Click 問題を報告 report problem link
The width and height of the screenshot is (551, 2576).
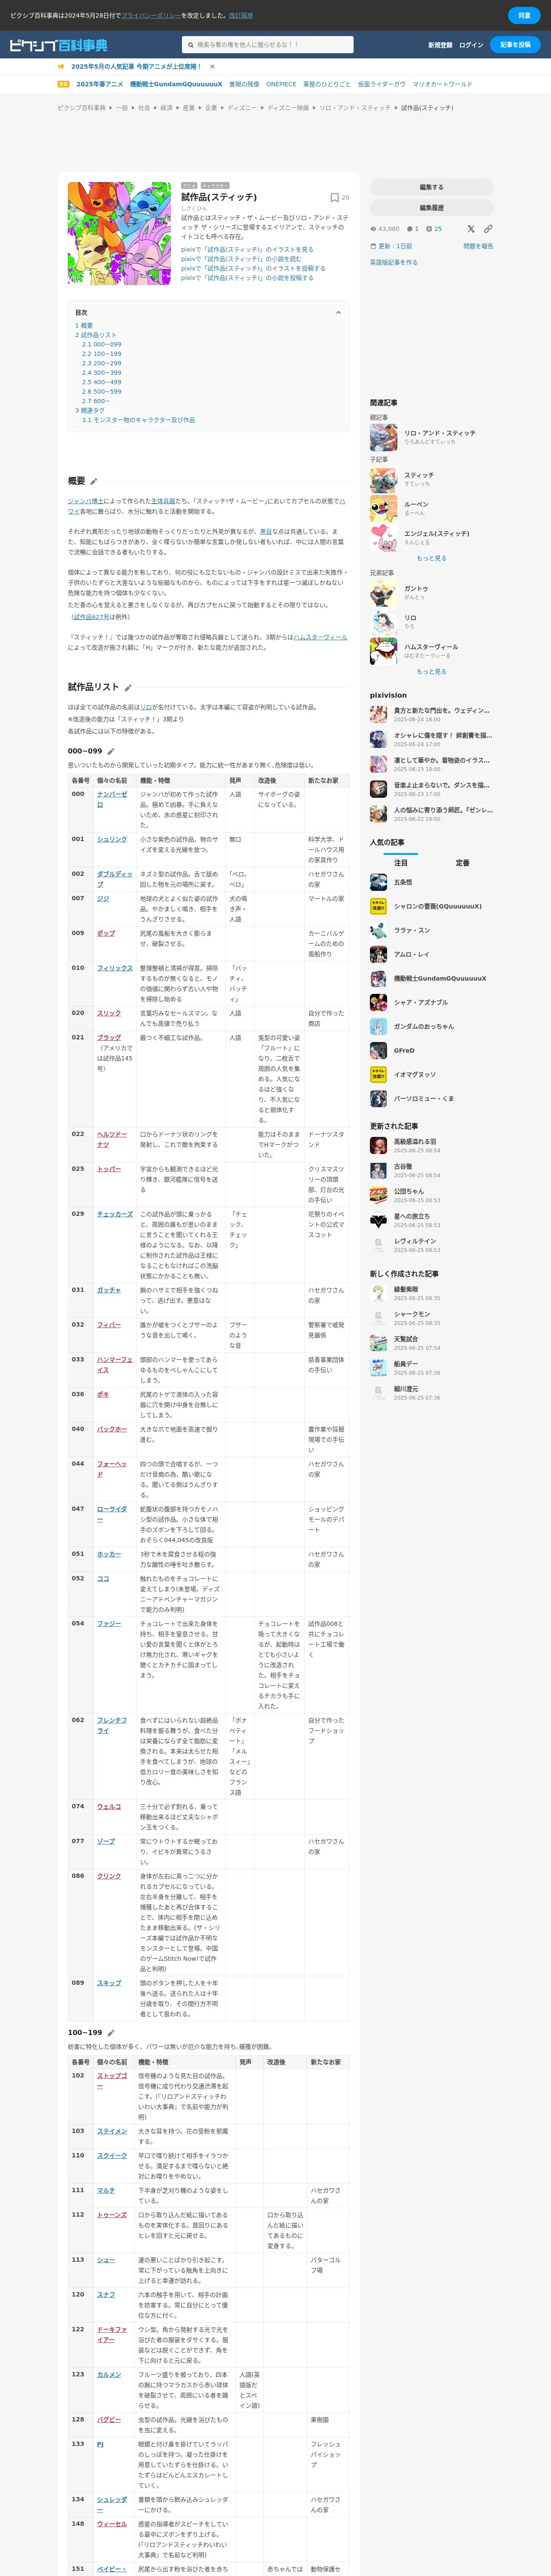coord(478,246)
